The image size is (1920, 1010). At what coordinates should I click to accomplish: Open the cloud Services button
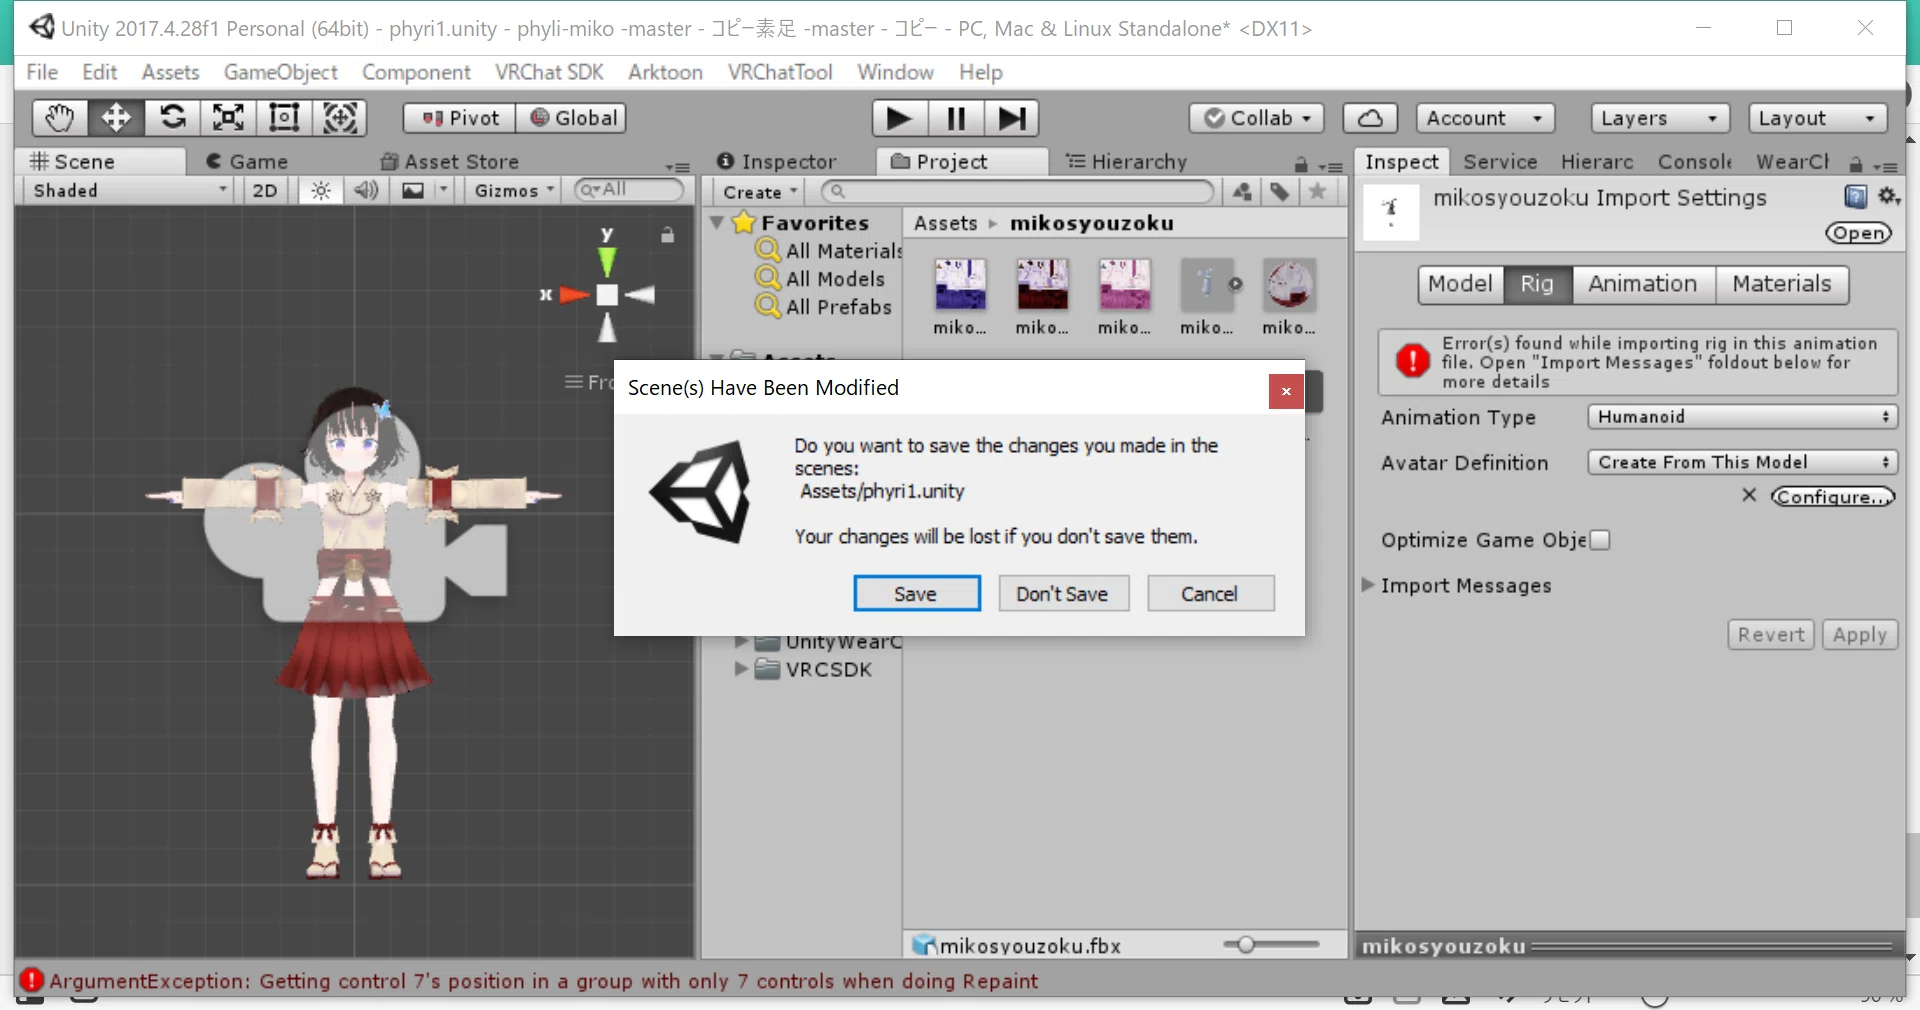point(1370,118)
